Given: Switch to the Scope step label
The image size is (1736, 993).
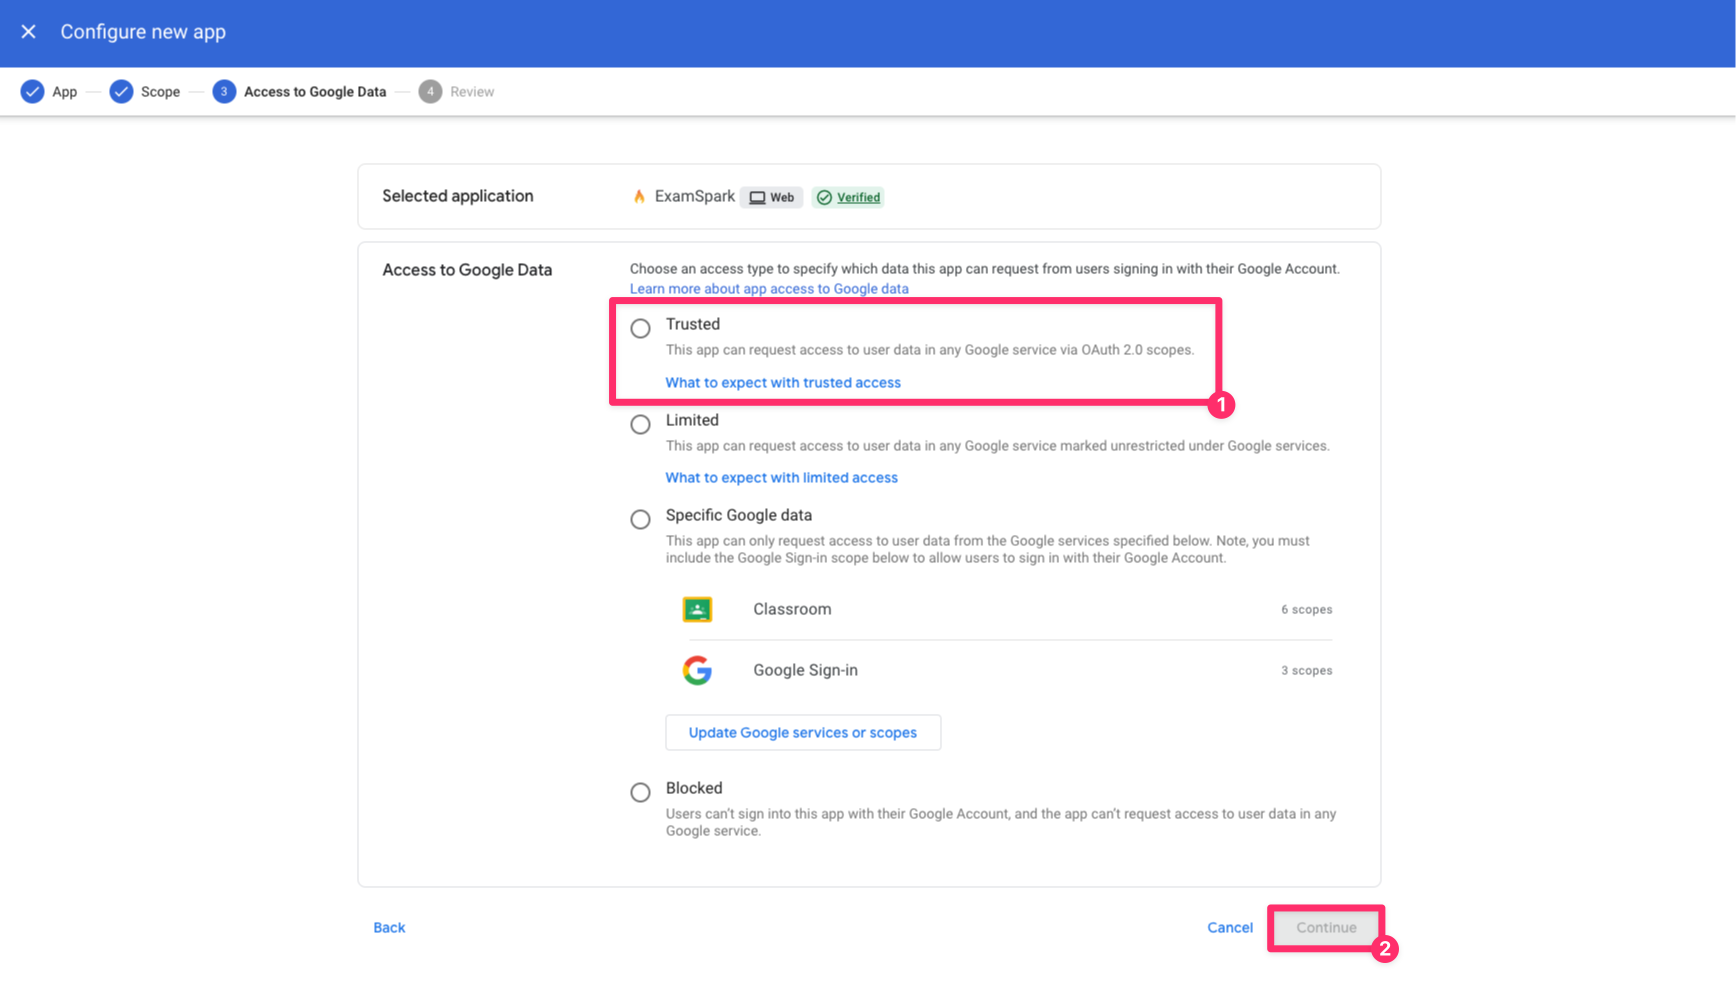Looking at the screenshot, I should (x=160, y=92).
